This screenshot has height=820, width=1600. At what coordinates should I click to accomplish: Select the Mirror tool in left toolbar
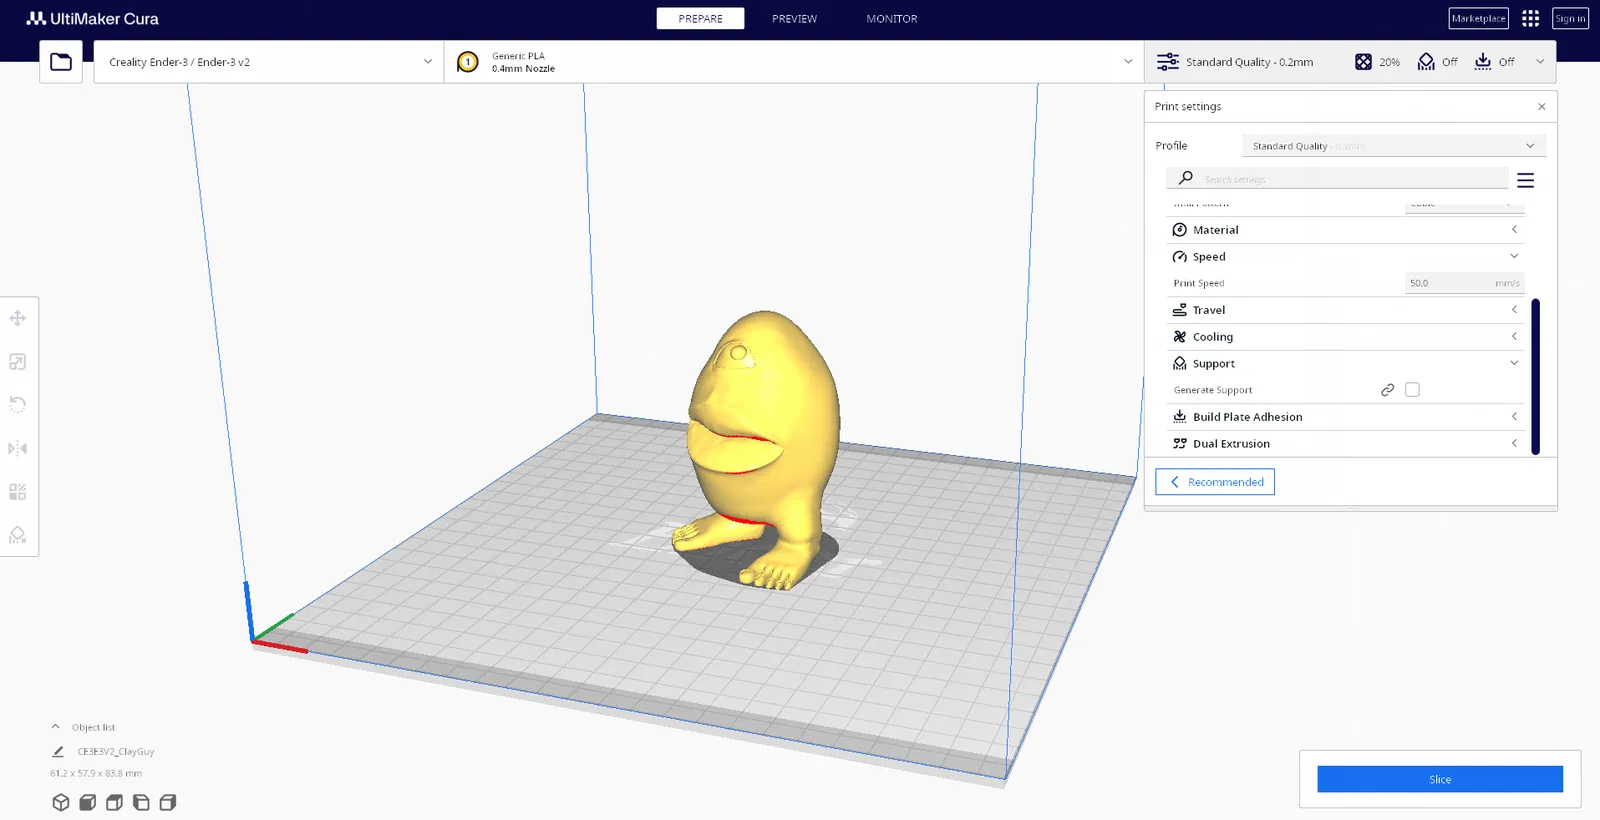[18, 448]
